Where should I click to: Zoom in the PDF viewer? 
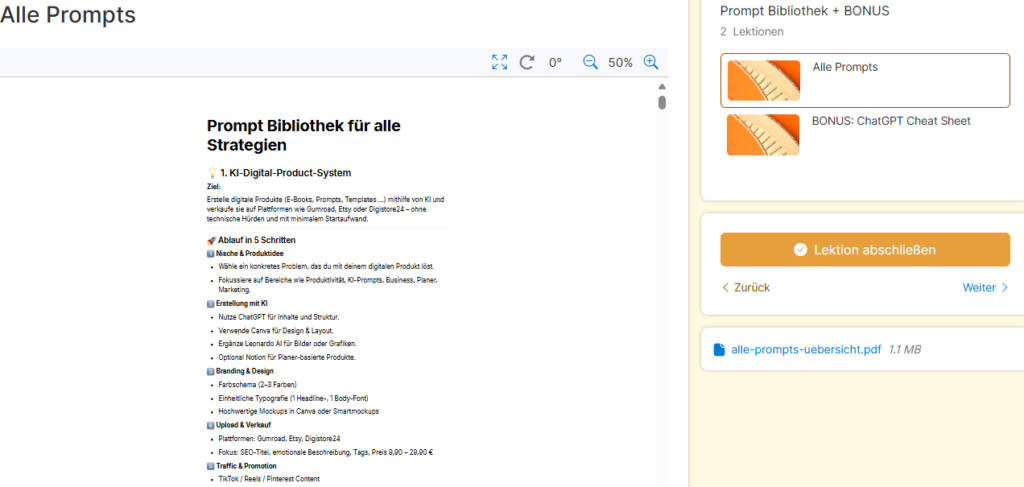(x=650, y=63)
